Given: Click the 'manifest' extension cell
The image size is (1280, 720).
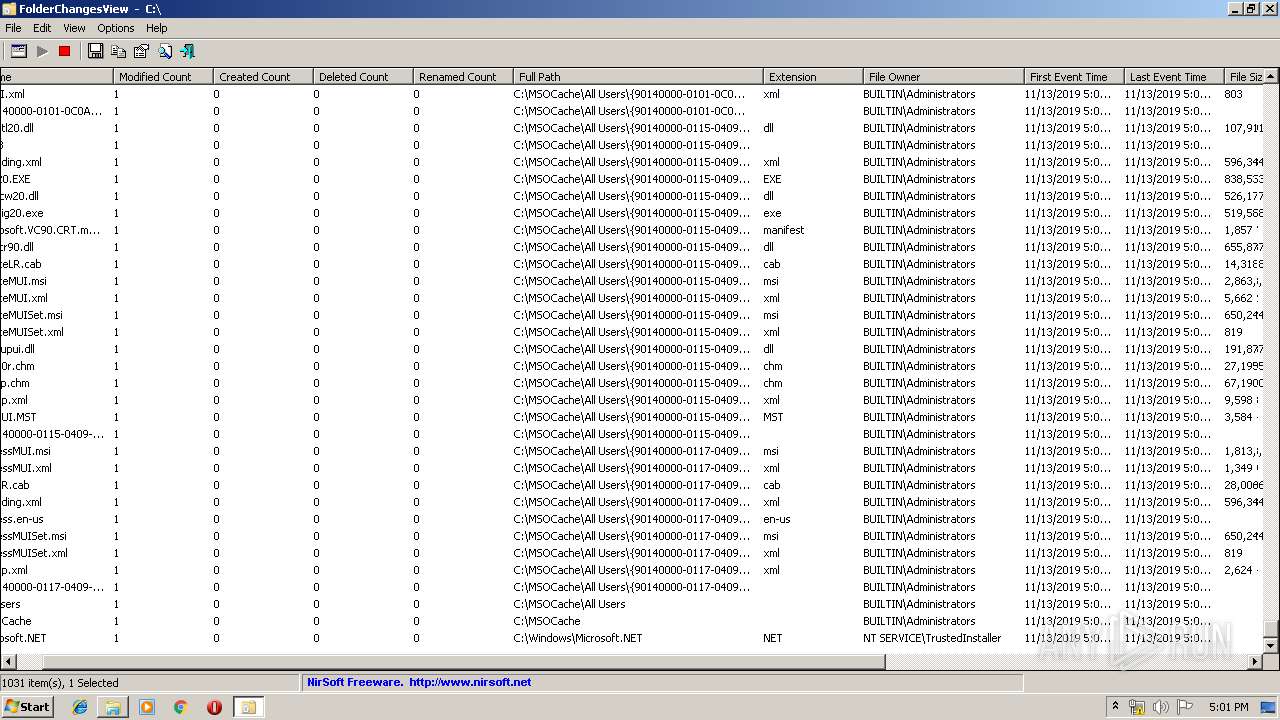Looking at the screenshot, I should (x=783, y=230).
